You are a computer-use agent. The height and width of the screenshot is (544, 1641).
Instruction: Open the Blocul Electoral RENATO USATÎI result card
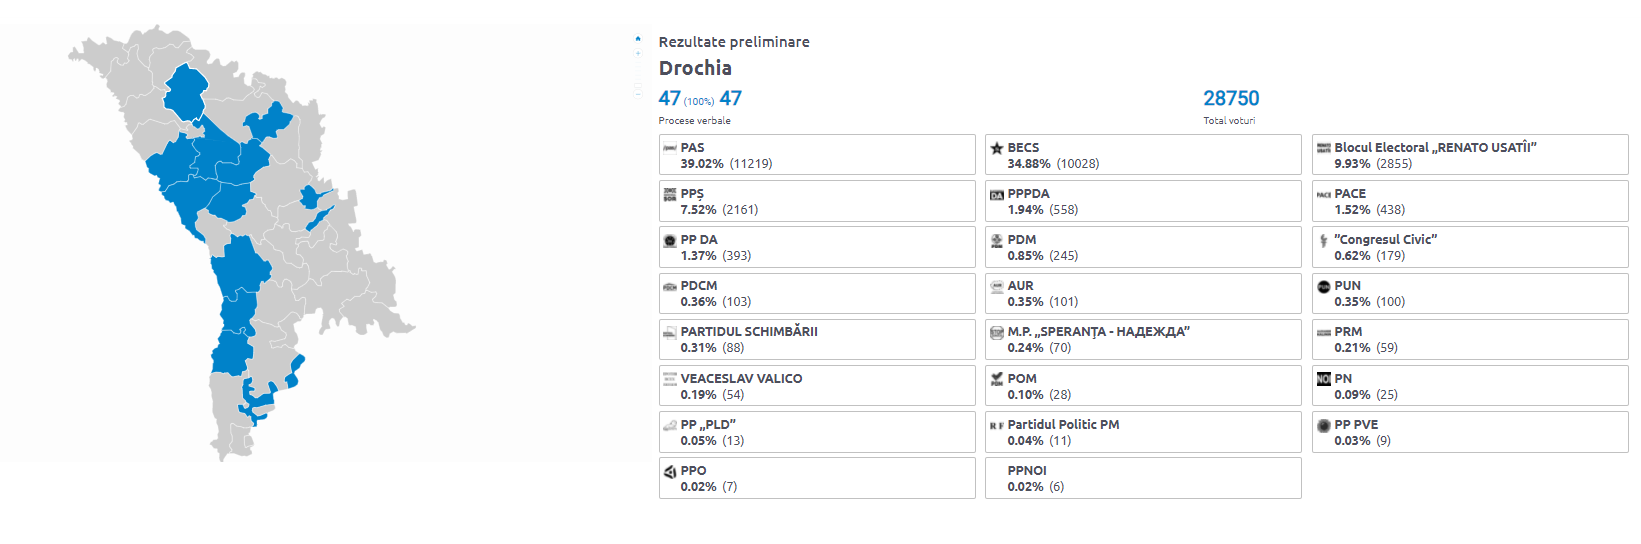pyautogui.click(x=1470, y=155)
